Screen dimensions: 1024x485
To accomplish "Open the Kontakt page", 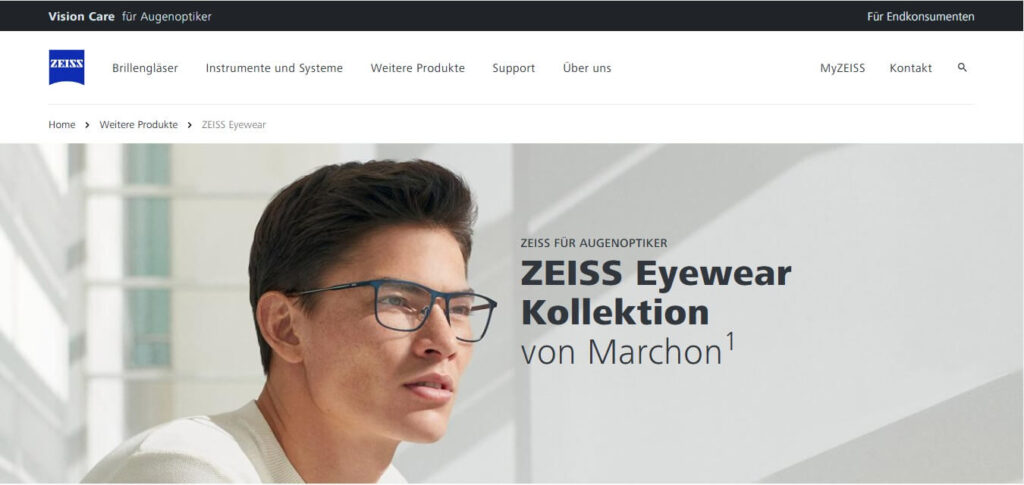I will pos(910,68).
